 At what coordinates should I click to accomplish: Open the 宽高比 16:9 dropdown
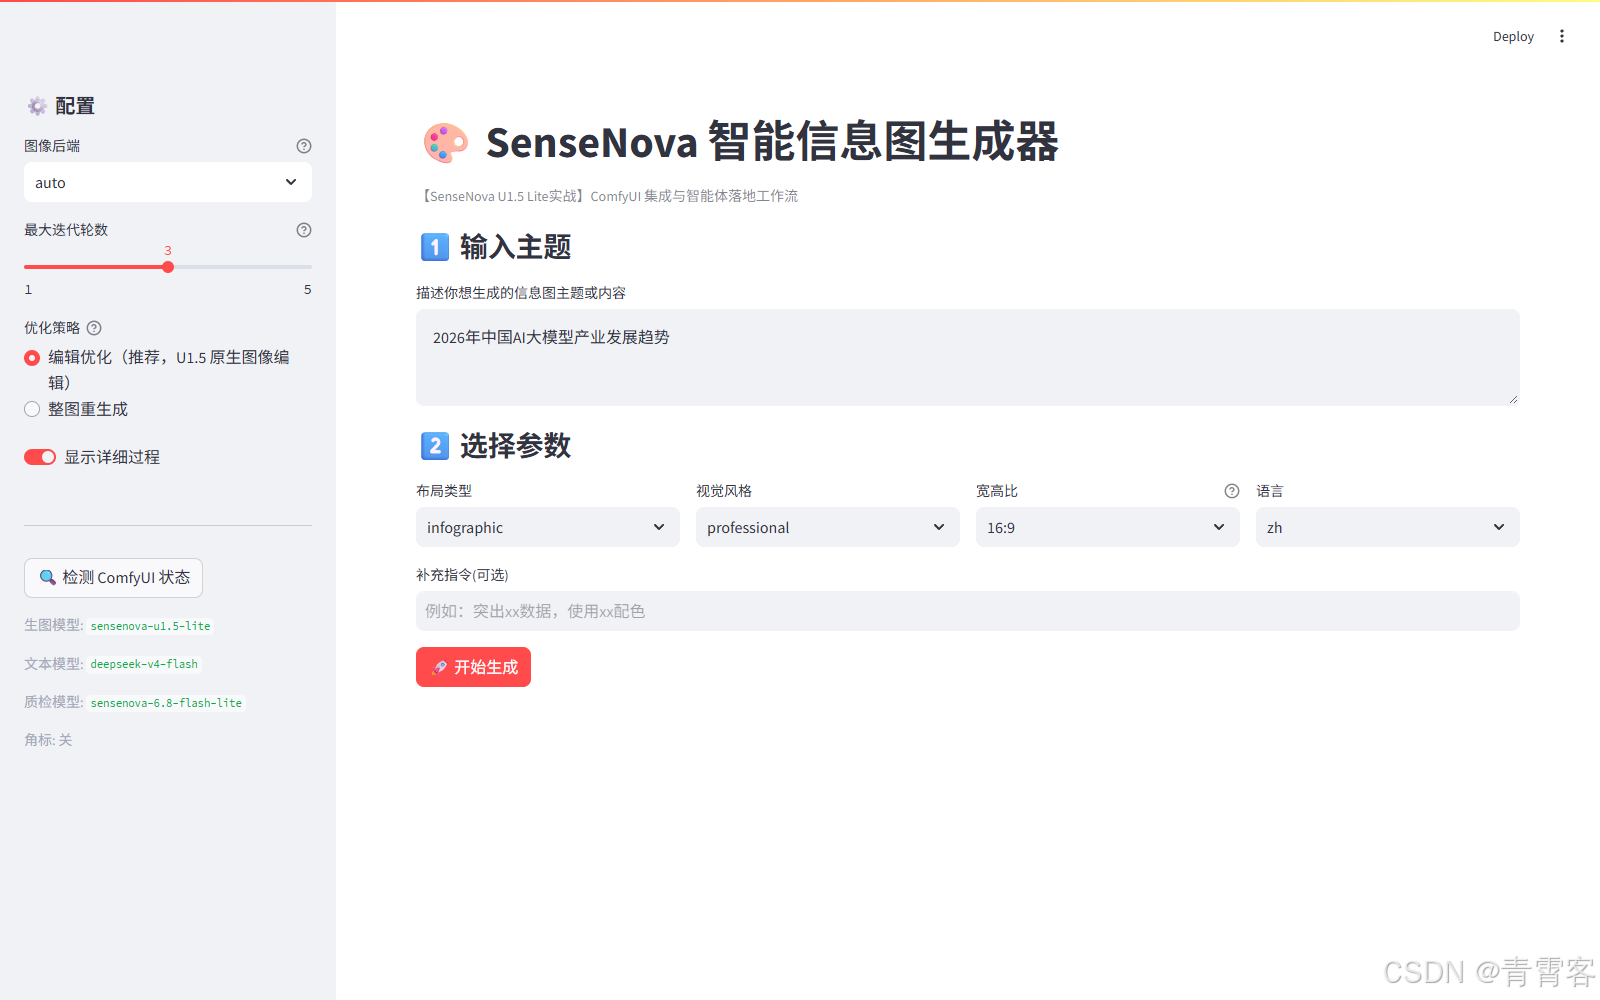click(1108, 527)
